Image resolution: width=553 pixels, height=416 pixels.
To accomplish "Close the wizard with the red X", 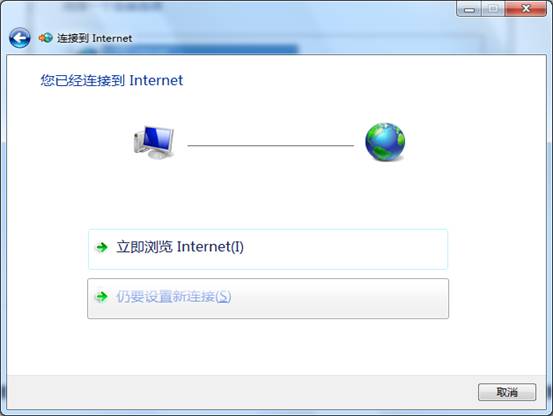I will 526,9.
